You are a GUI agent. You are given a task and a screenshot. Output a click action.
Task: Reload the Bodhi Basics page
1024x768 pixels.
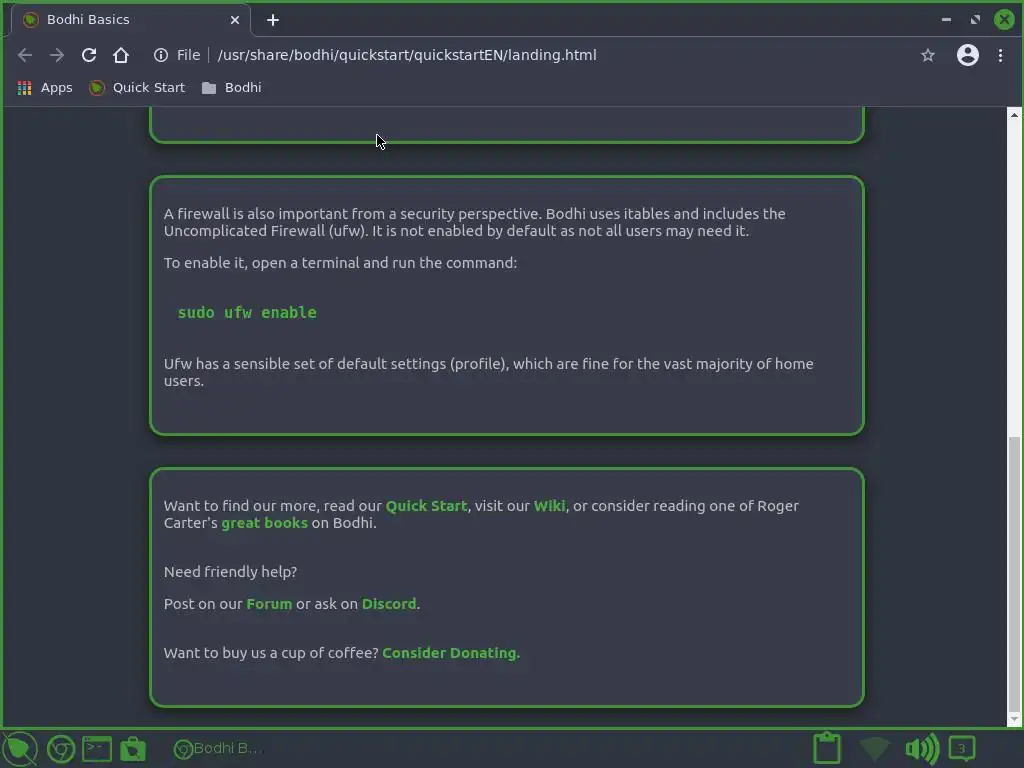tap(89, 56)
